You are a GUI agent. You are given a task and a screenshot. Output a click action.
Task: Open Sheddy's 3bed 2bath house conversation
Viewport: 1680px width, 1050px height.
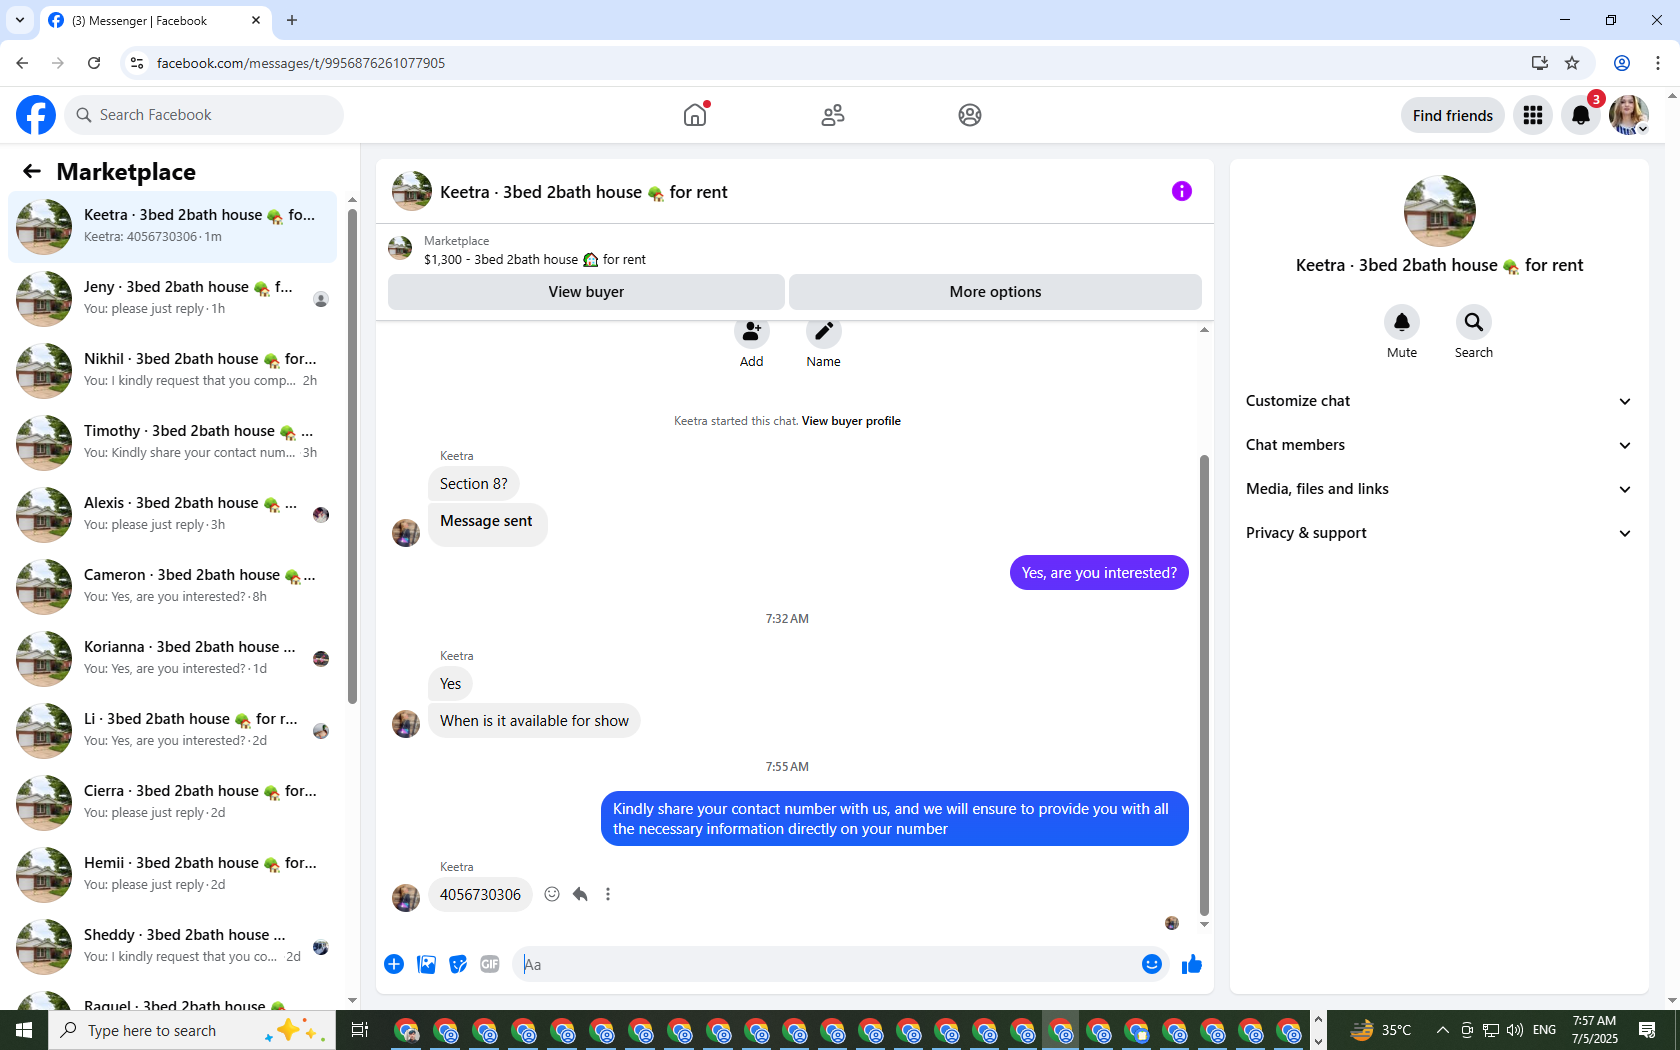(172, 946)
